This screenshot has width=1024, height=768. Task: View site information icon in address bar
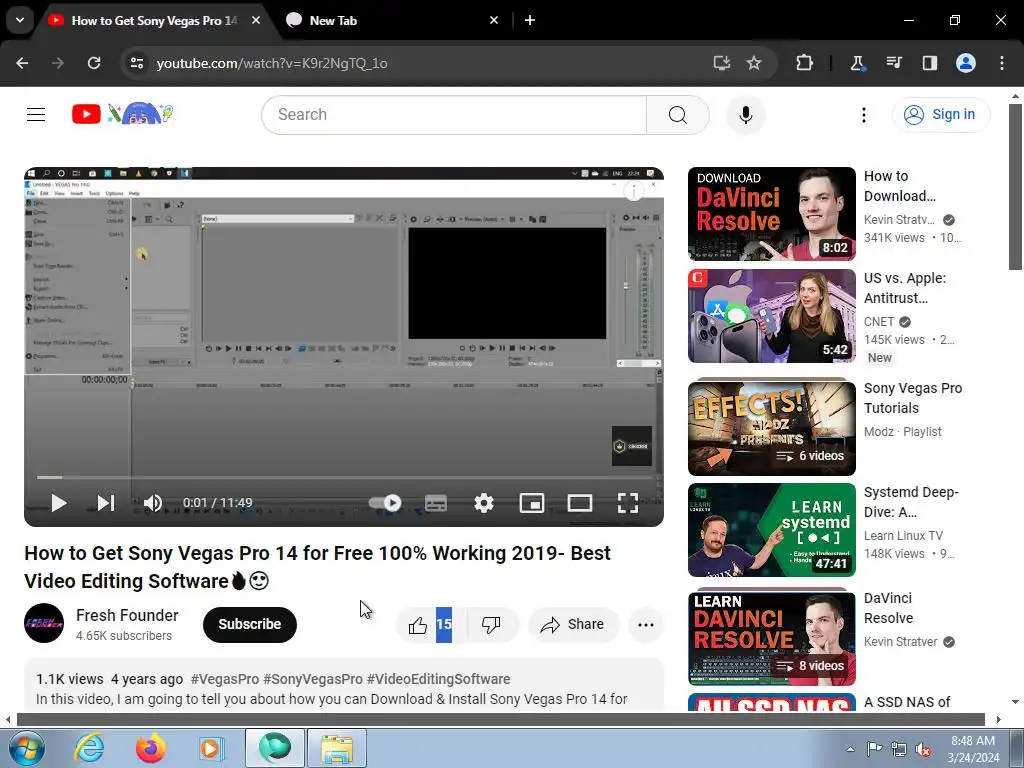tap(136, 63)
